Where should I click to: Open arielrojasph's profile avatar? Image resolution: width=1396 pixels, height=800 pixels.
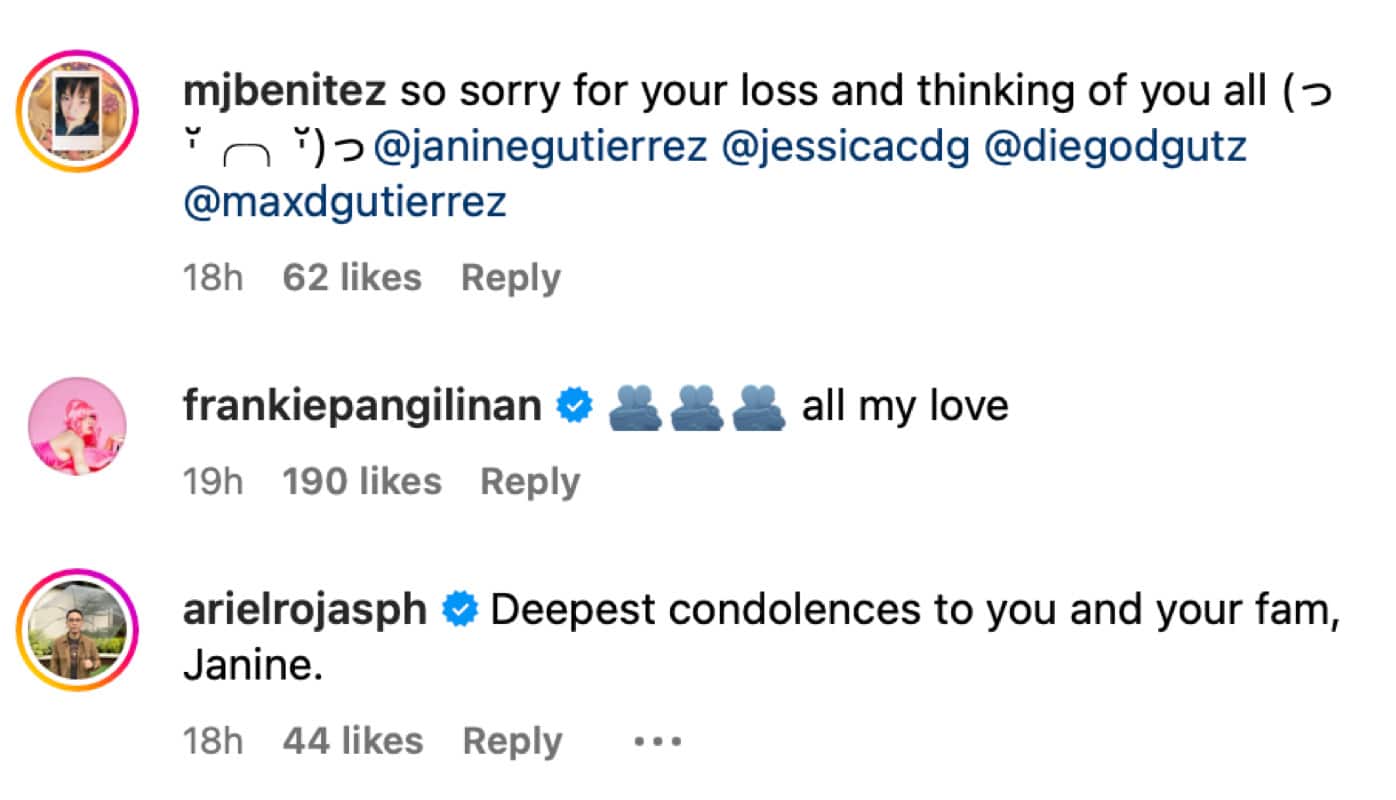click(x=77, y=629)
